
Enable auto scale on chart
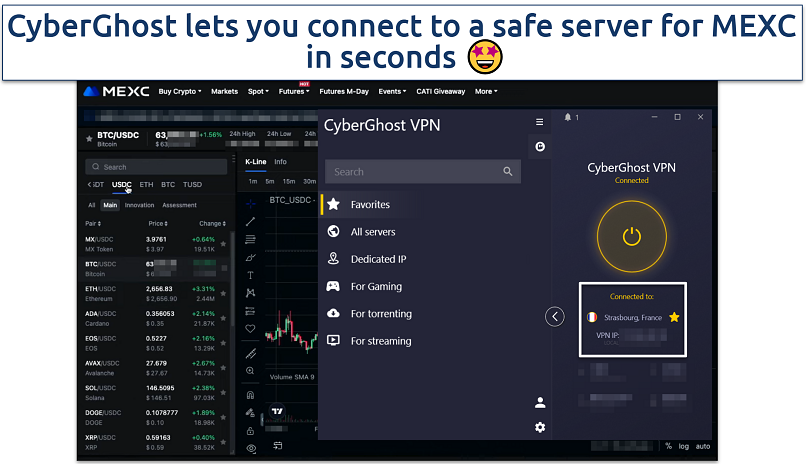[x=703, y=447]
